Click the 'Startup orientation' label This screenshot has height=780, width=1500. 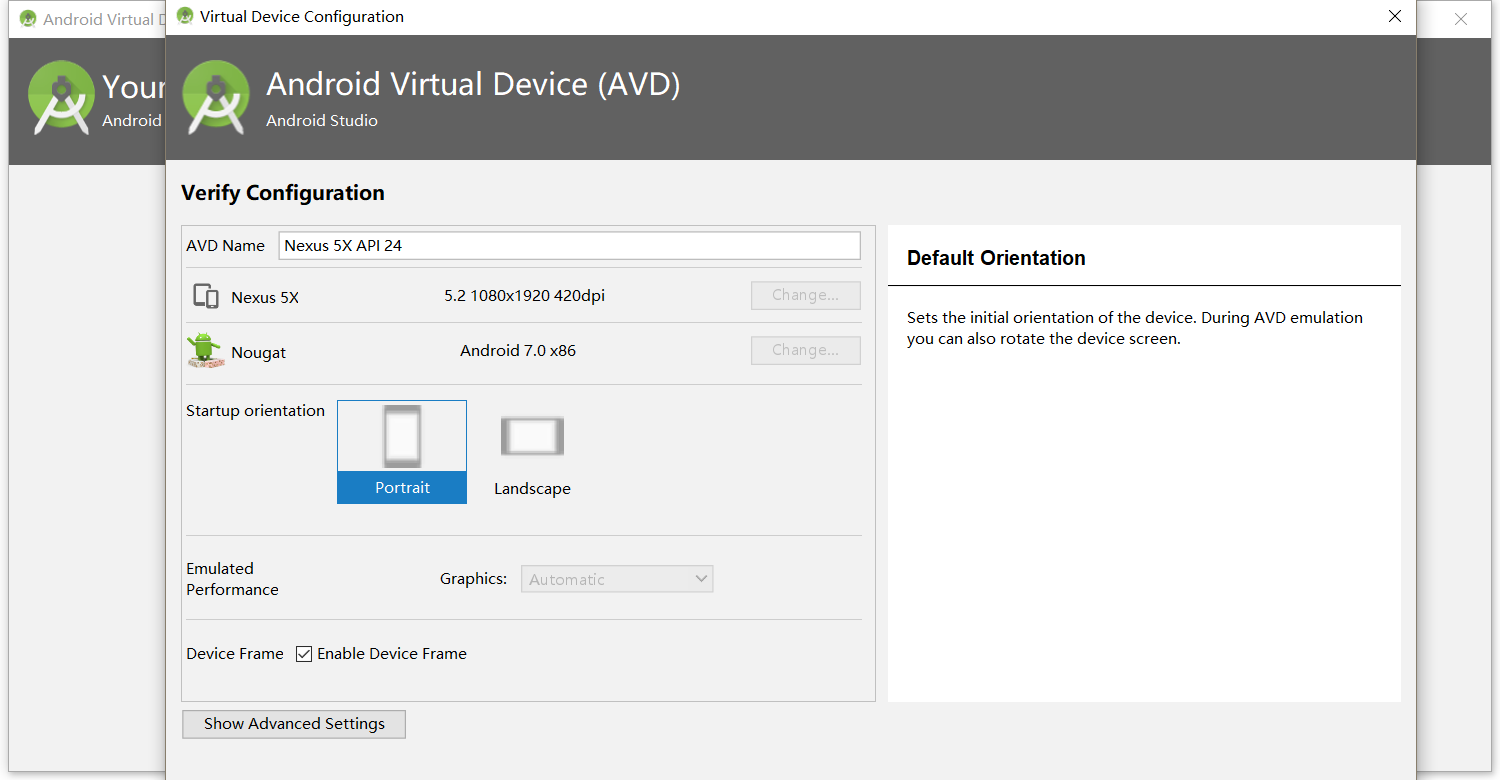[255, 411]
